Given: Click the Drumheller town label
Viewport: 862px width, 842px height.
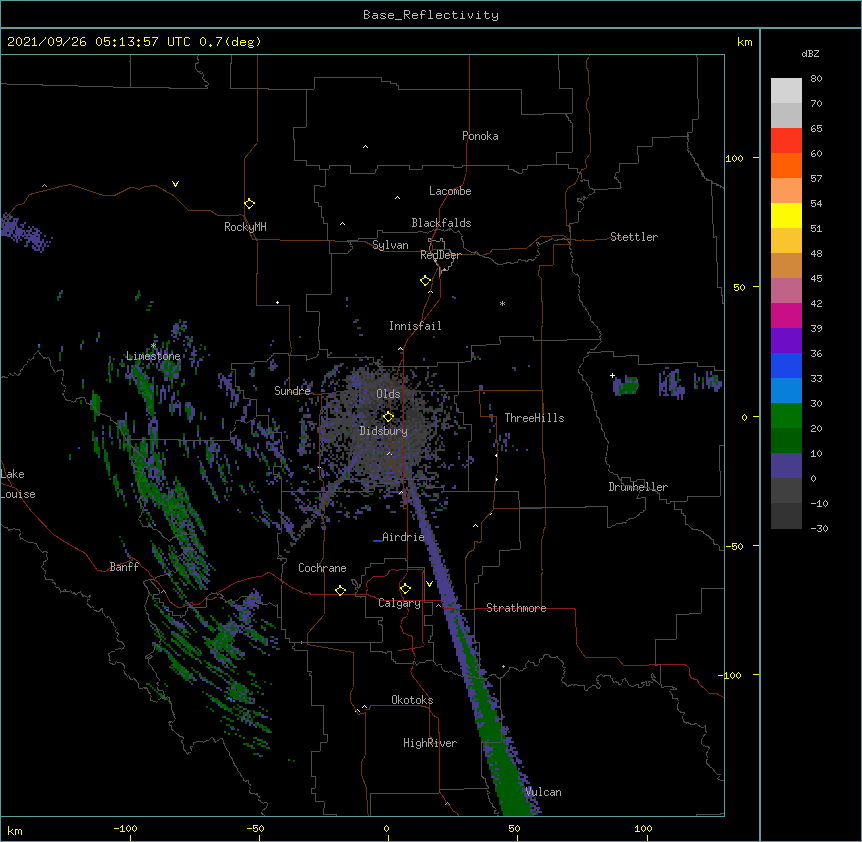Looking at the screenshot, I should coord(638,487).
